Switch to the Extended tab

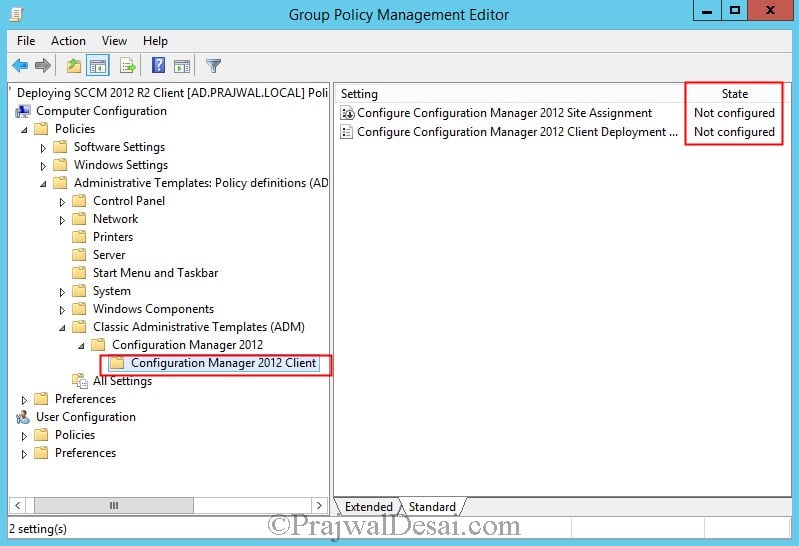tap(368, 507)
